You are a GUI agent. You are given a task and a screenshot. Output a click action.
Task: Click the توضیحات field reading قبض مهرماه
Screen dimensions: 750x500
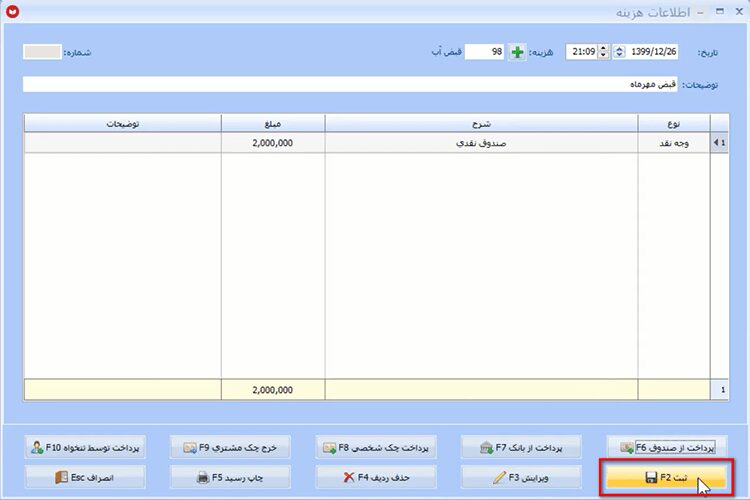point(350,84)
